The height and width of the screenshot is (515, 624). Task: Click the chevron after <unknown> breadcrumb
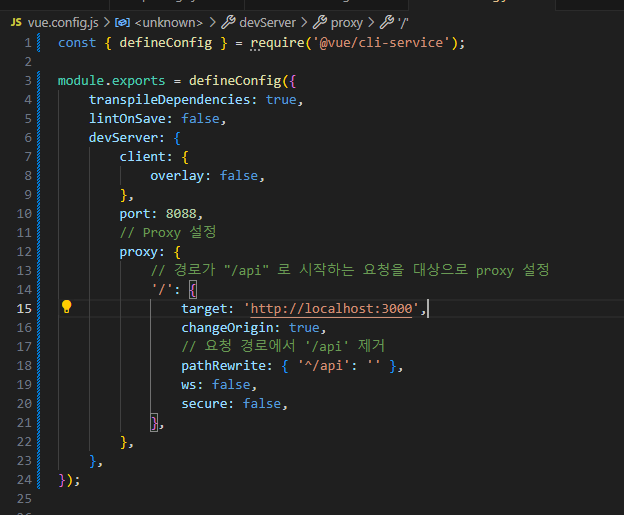click(x=213, y=23)
